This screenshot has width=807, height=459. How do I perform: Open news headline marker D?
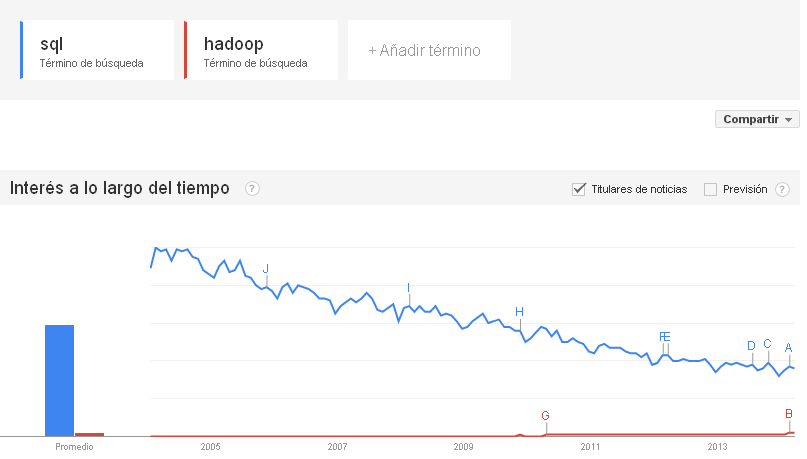751,346
